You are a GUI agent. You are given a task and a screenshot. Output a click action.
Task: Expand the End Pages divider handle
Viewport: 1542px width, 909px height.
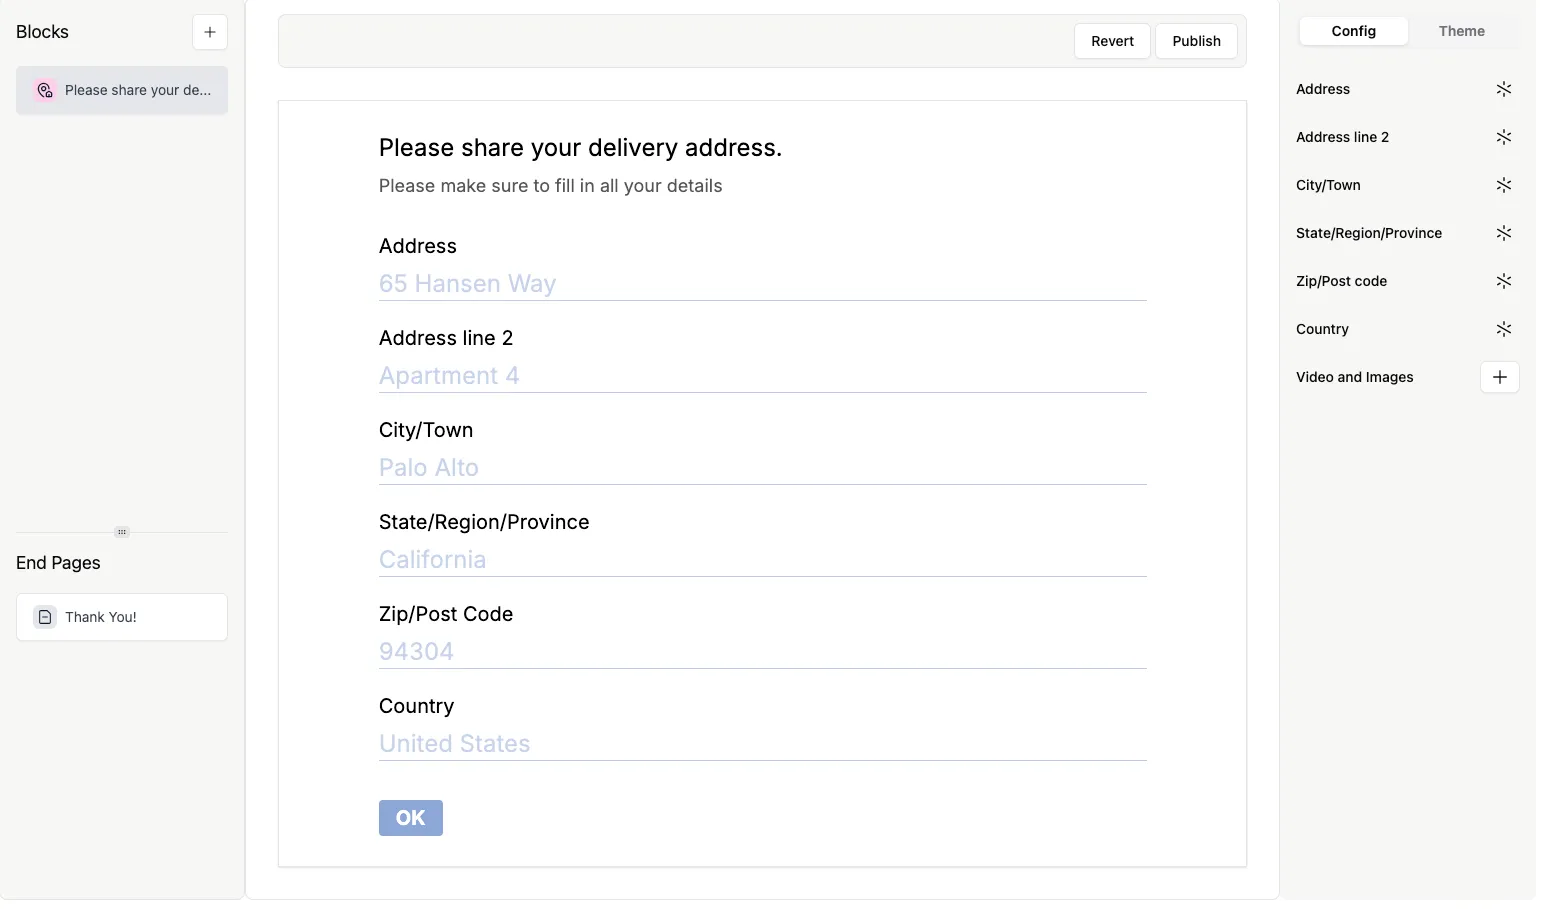click(121, 532)
